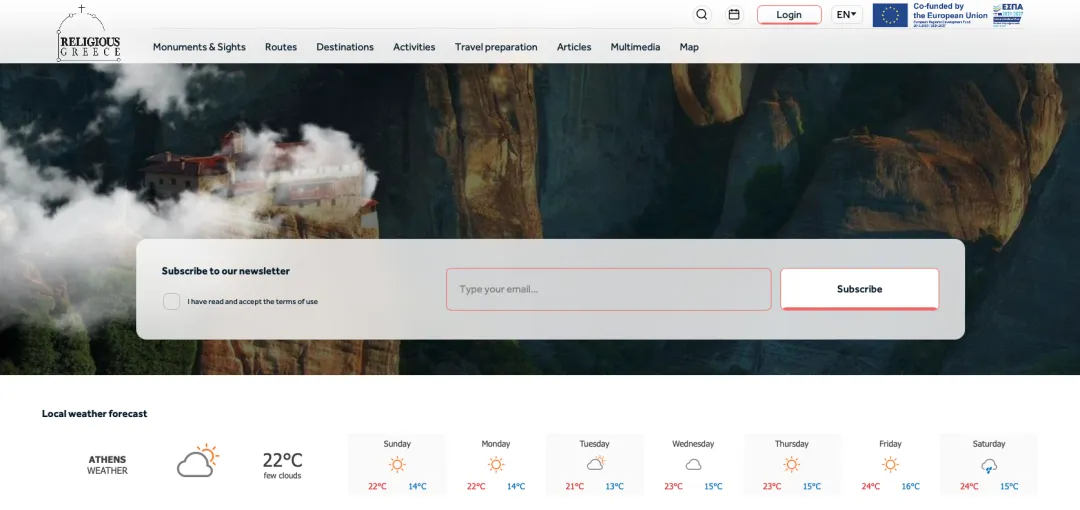Go to the Map menu item
1080x510 pixels.
(x=689, y=47)
